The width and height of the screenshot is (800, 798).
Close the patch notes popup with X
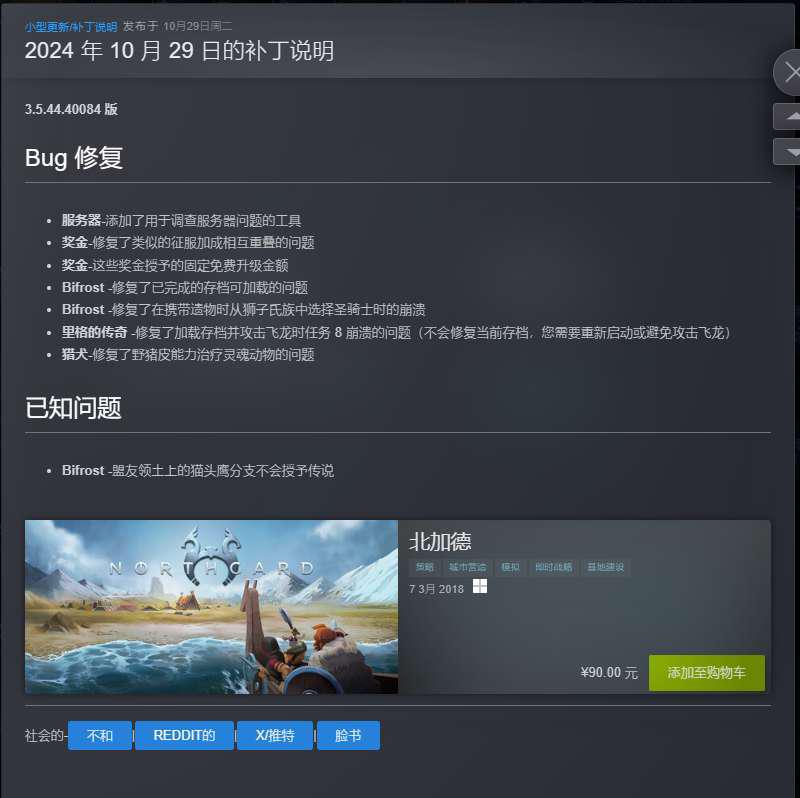[788, 72]
